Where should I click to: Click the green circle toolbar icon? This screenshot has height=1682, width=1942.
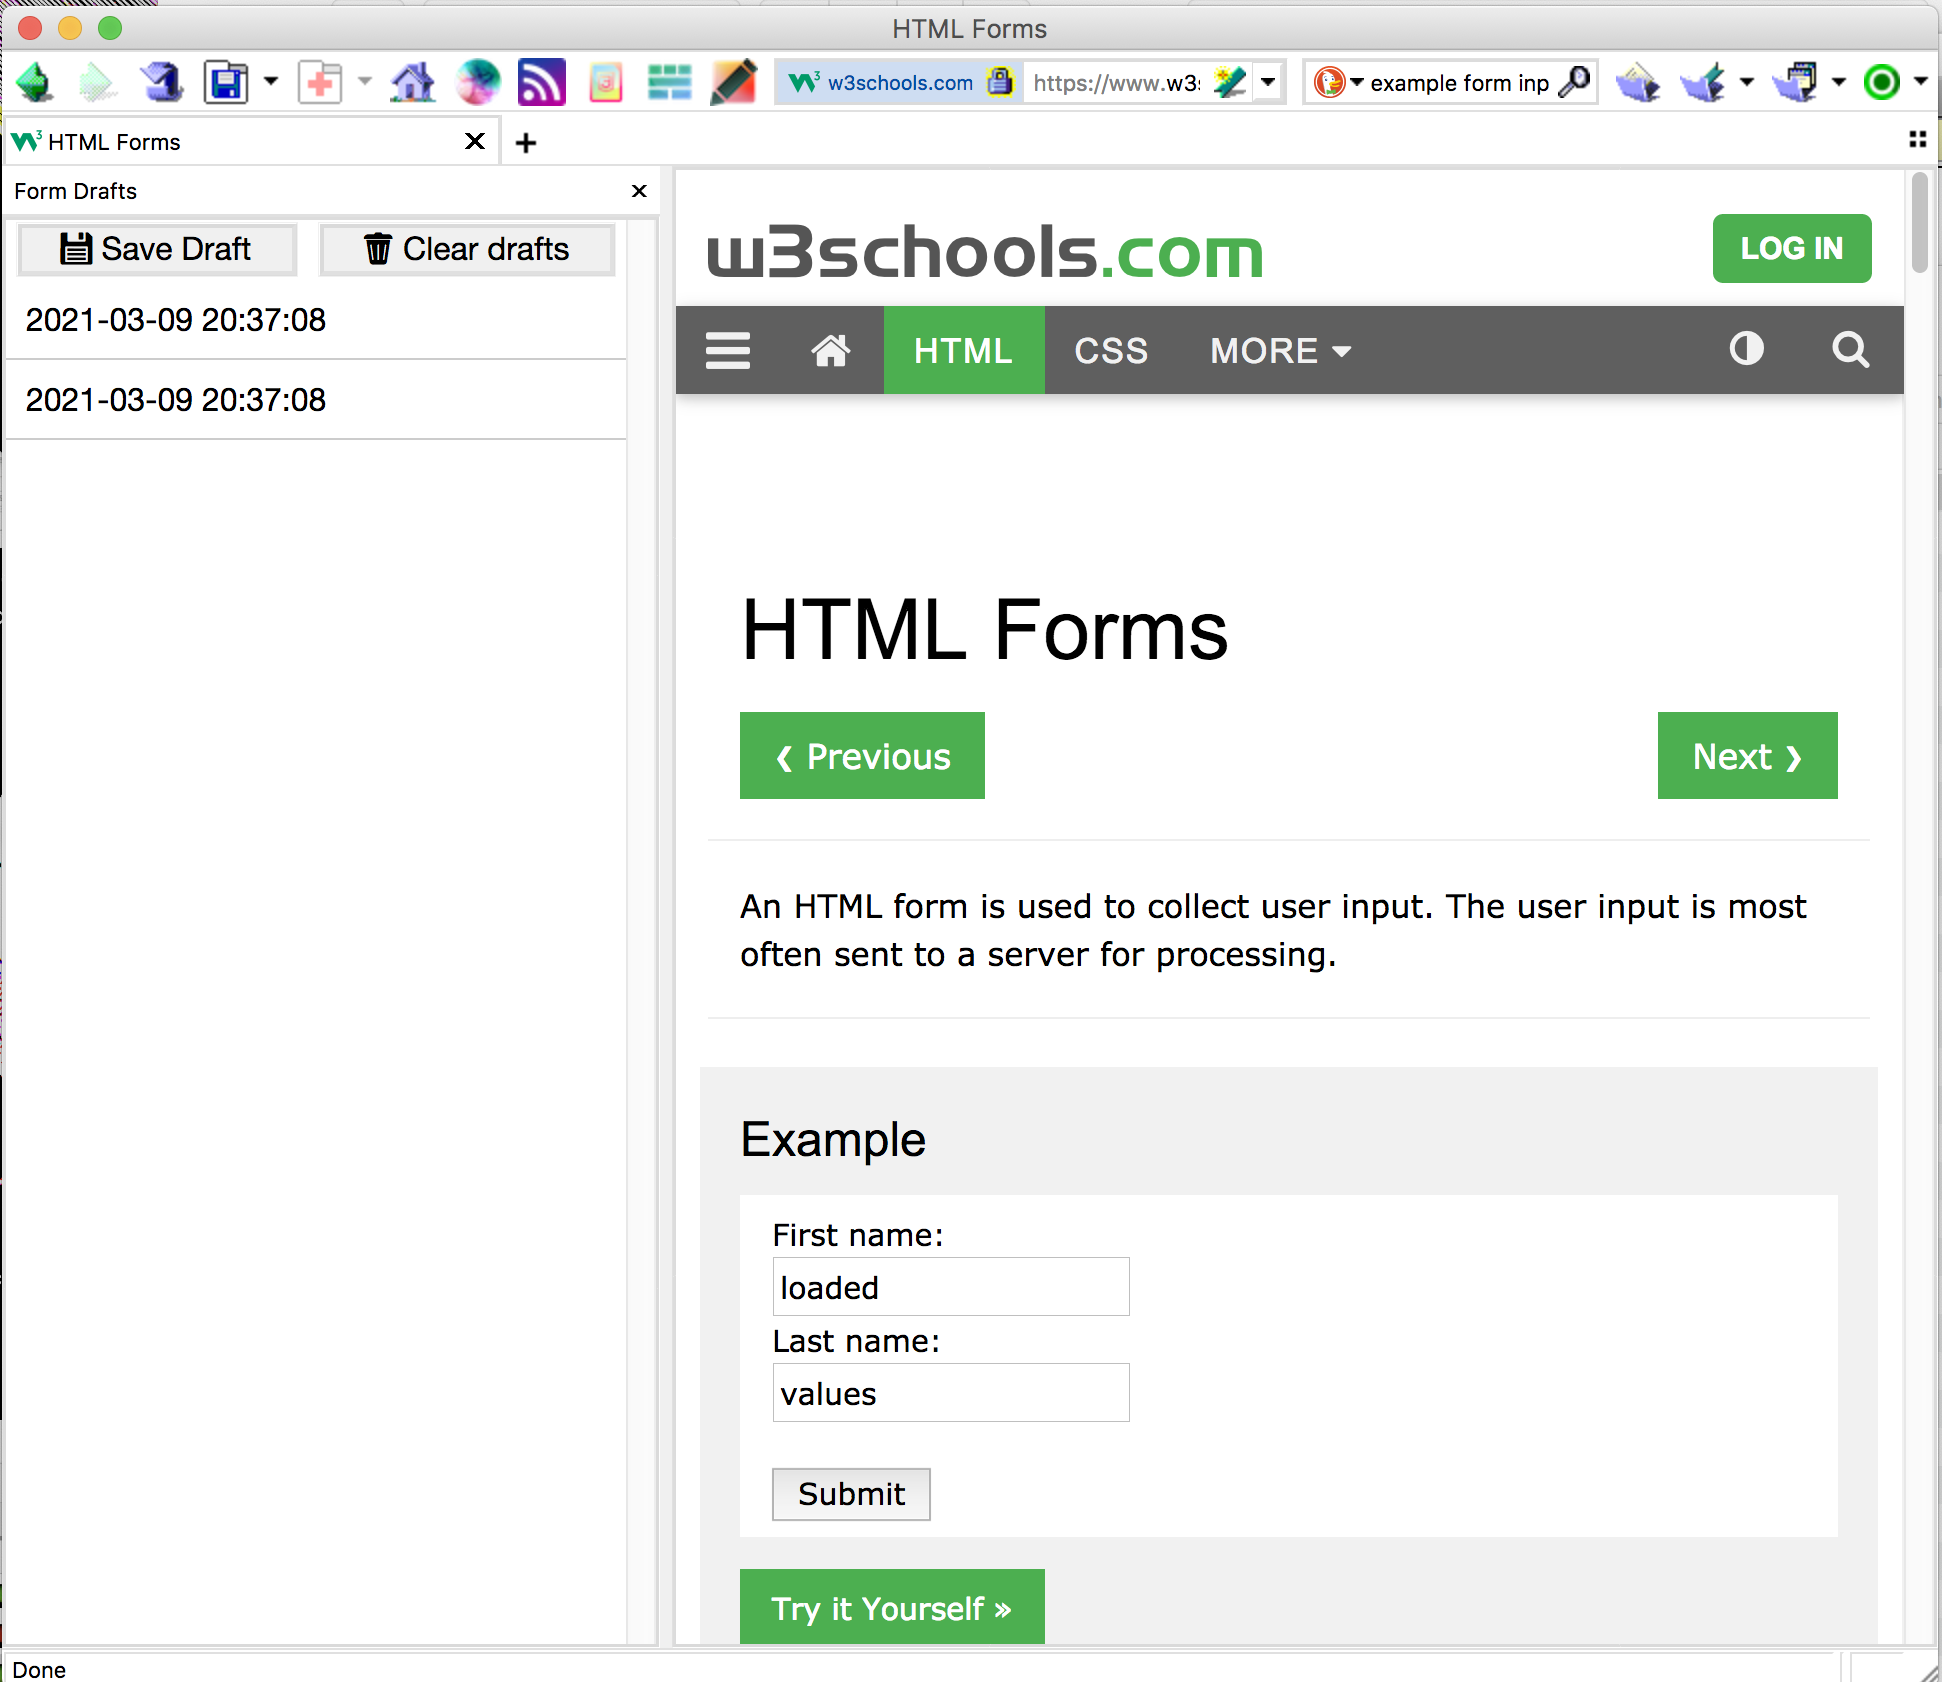coord(1882,82)
